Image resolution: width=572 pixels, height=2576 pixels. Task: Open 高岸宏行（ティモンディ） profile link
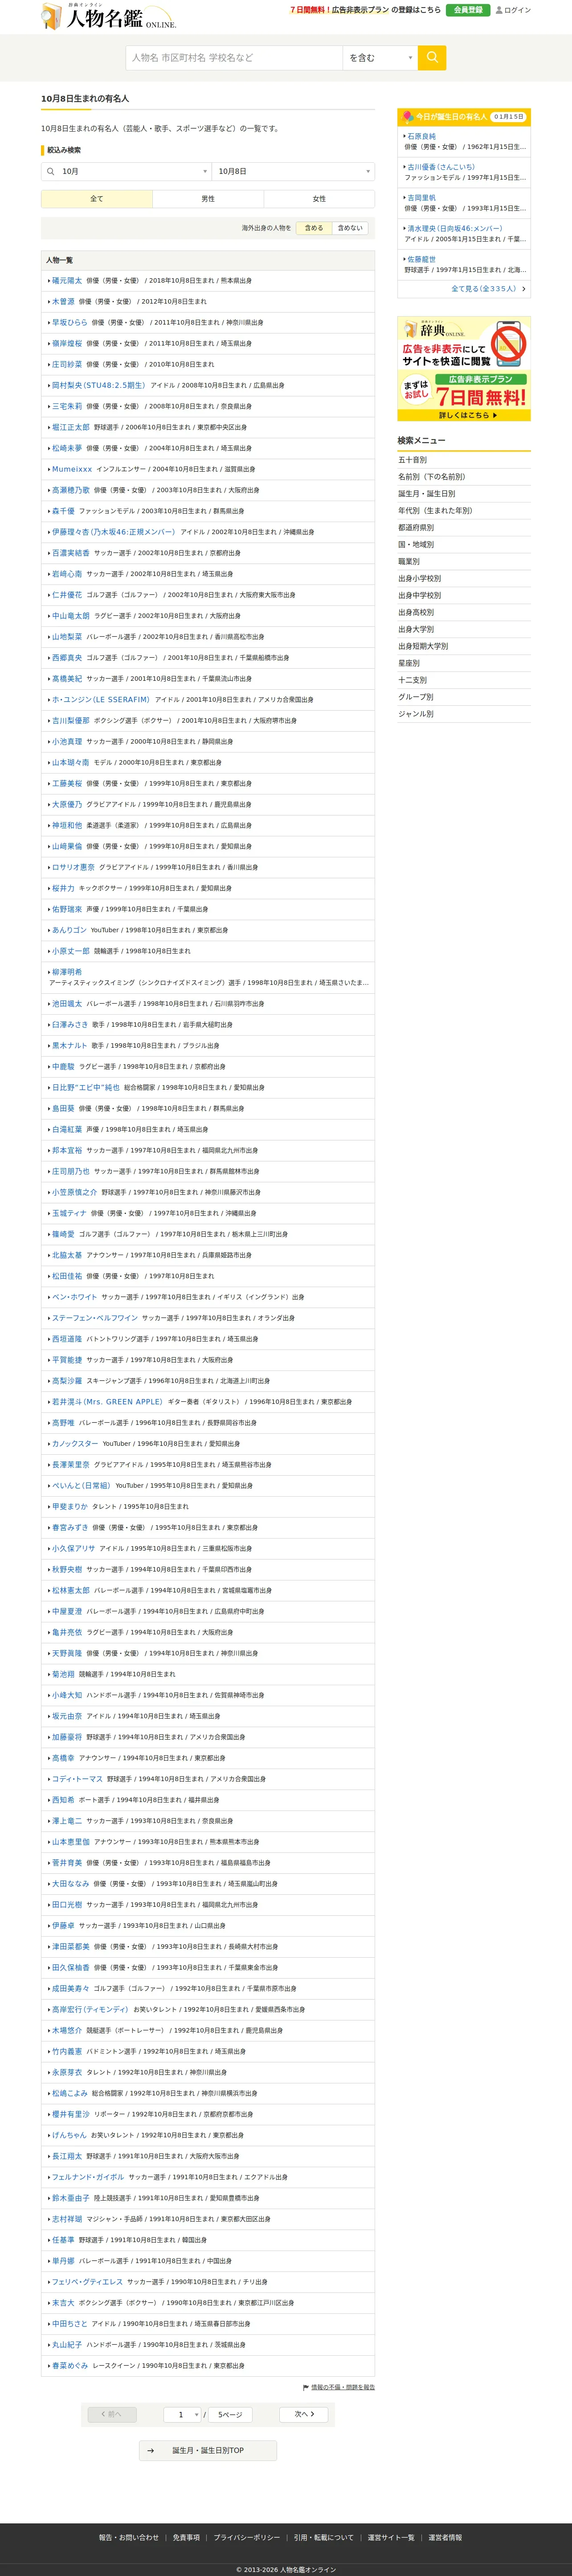point(90,2009)
